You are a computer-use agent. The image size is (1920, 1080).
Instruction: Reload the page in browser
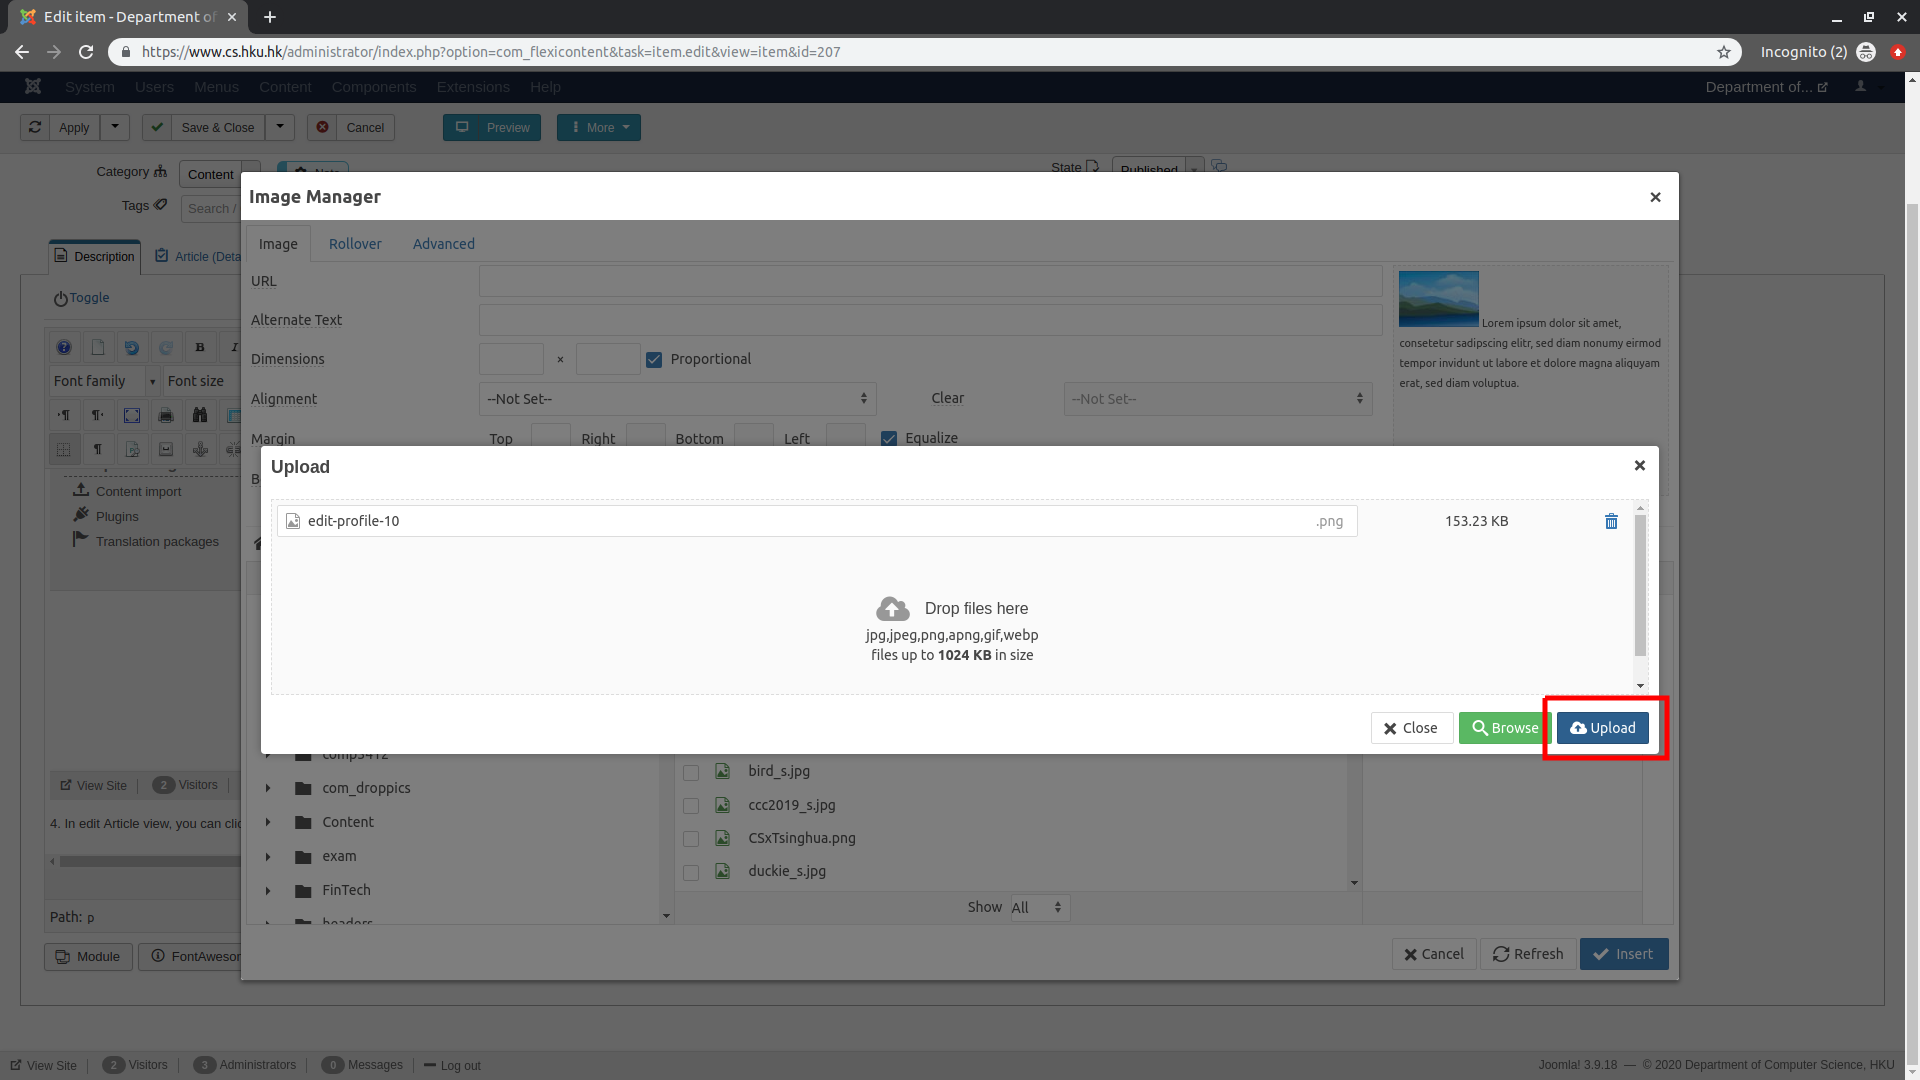point(86,52)
